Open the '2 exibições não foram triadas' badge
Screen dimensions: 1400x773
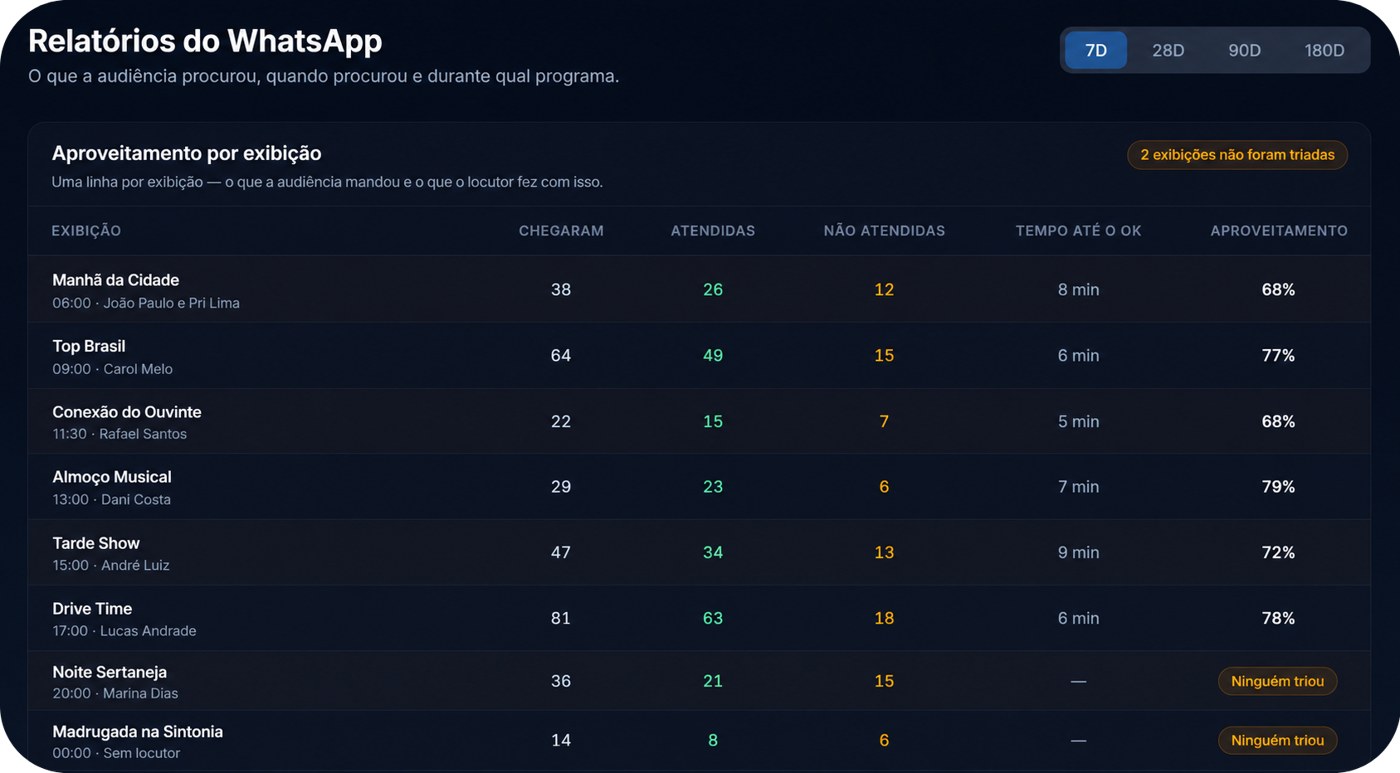pyautogui.click(x=1237, y=155)
